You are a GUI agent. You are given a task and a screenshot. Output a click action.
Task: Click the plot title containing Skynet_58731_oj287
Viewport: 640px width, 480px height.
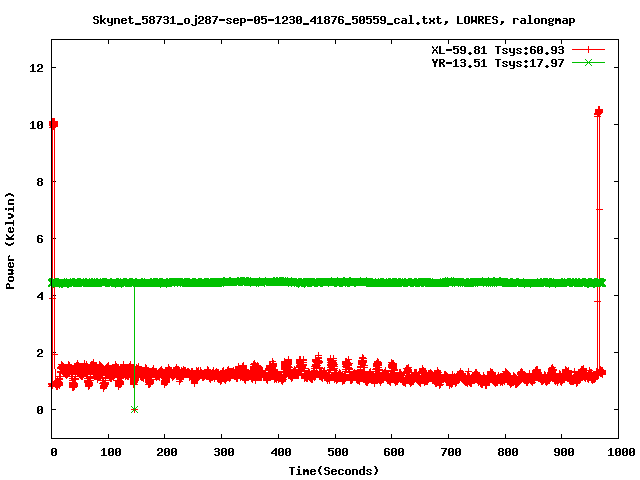click(x=333, y=20)
